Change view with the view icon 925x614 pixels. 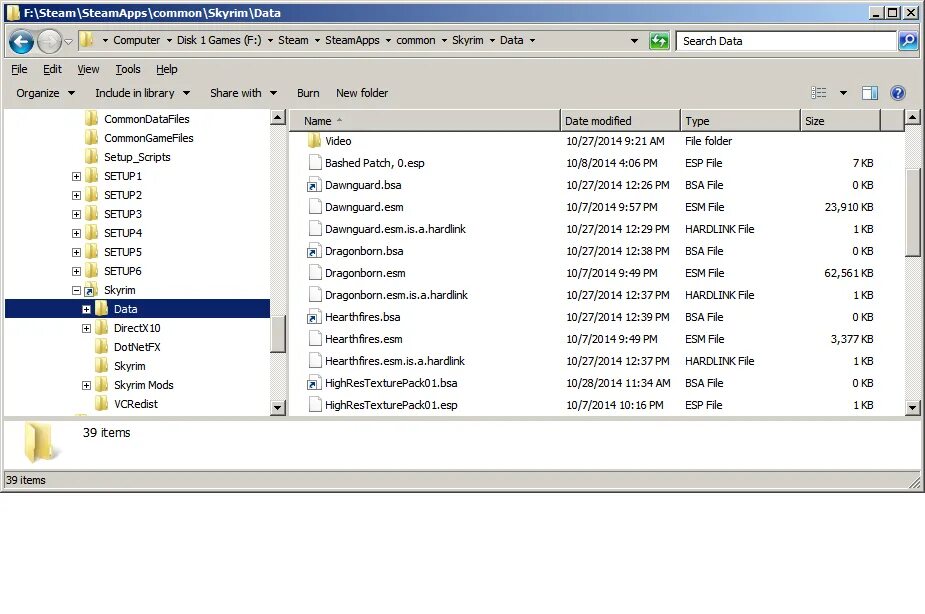point(818,93)
